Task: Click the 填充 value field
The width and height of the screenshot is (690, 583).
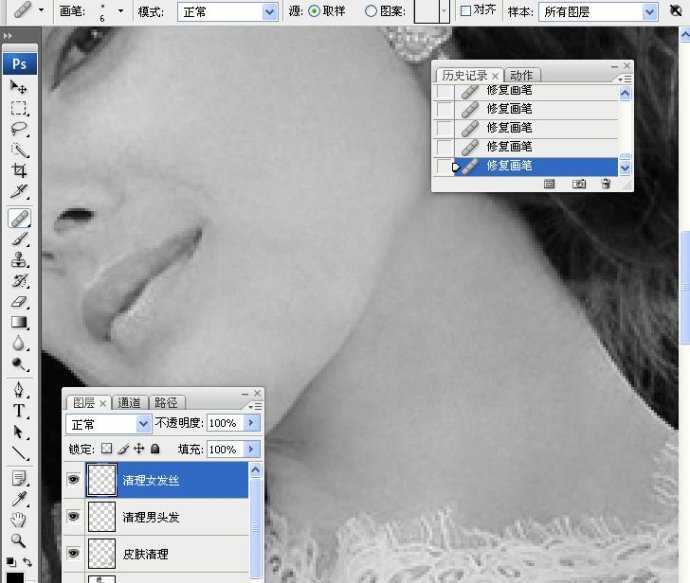Action: tap(225, 449)
